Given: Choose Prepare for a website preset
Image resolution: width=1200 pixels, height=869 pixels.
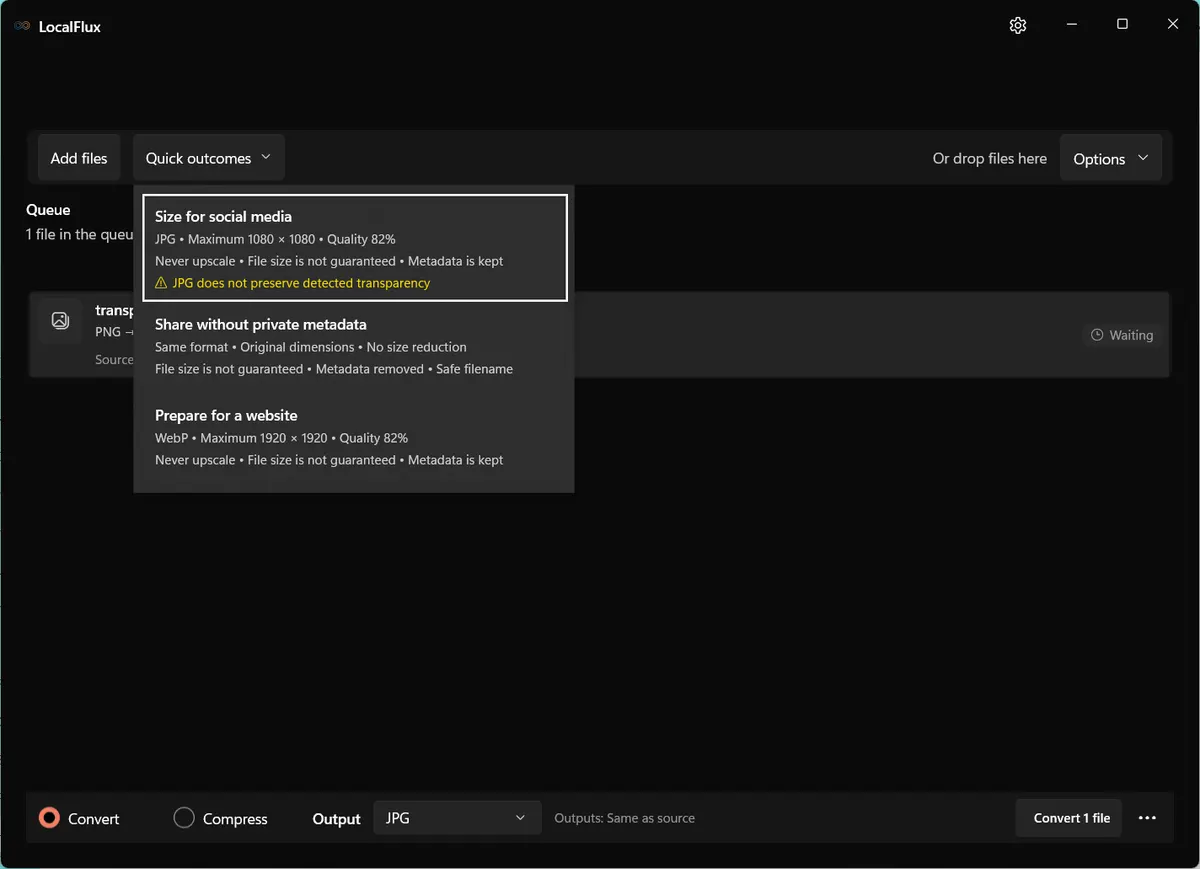Looking at the screenshot, I should (355, 437).
